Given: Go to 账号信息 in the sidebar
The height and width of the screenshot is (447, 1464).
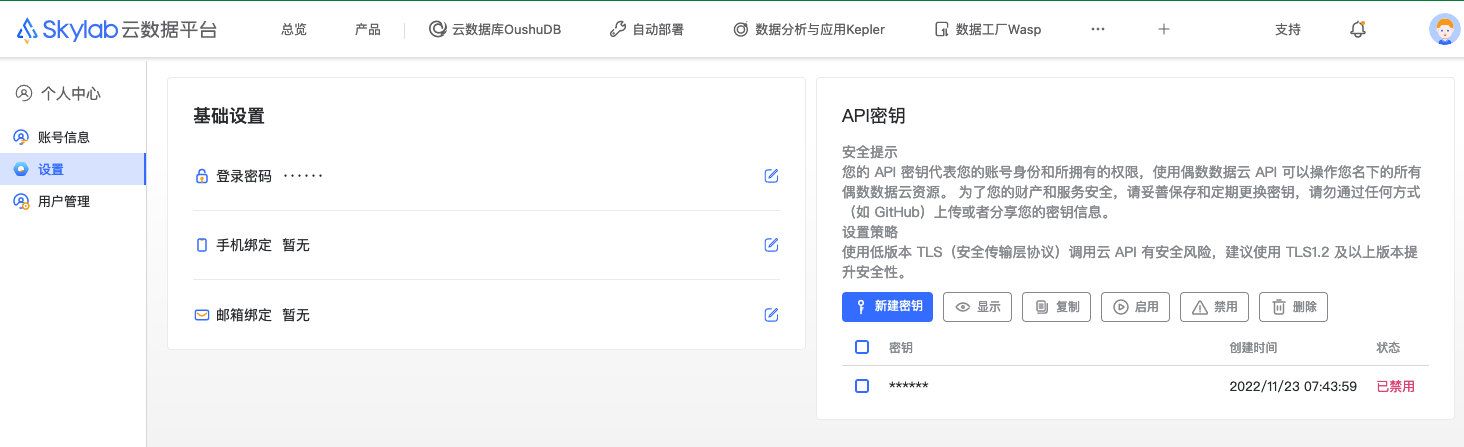Looking at the screenshot, I should coord(64,137).
